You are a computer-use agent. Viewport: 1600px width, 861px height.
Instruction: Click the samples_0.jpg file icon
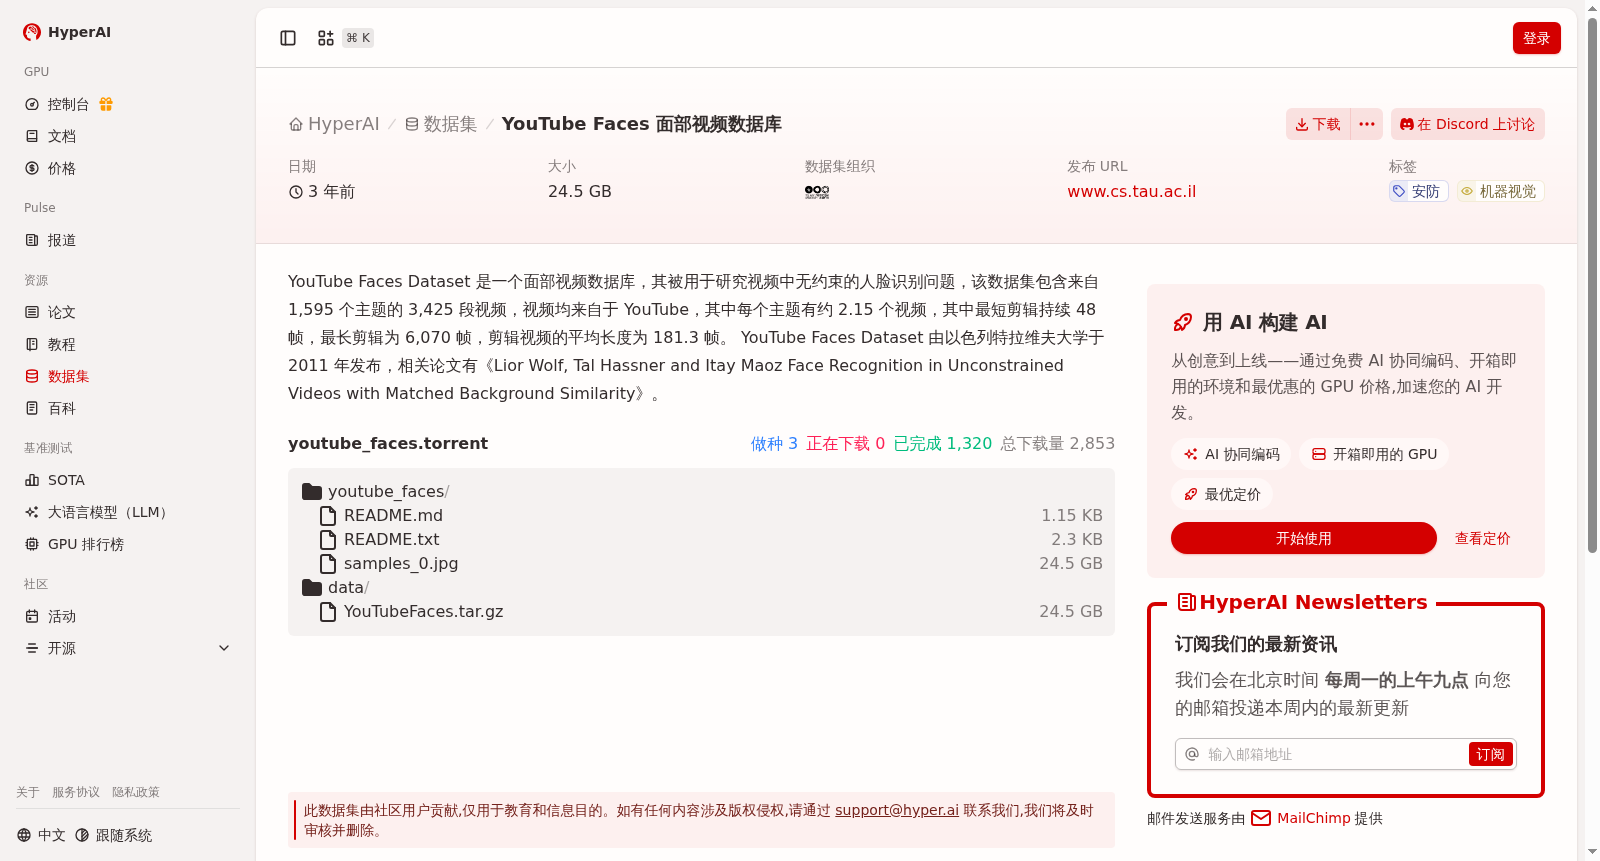click(x=327, y=564)
